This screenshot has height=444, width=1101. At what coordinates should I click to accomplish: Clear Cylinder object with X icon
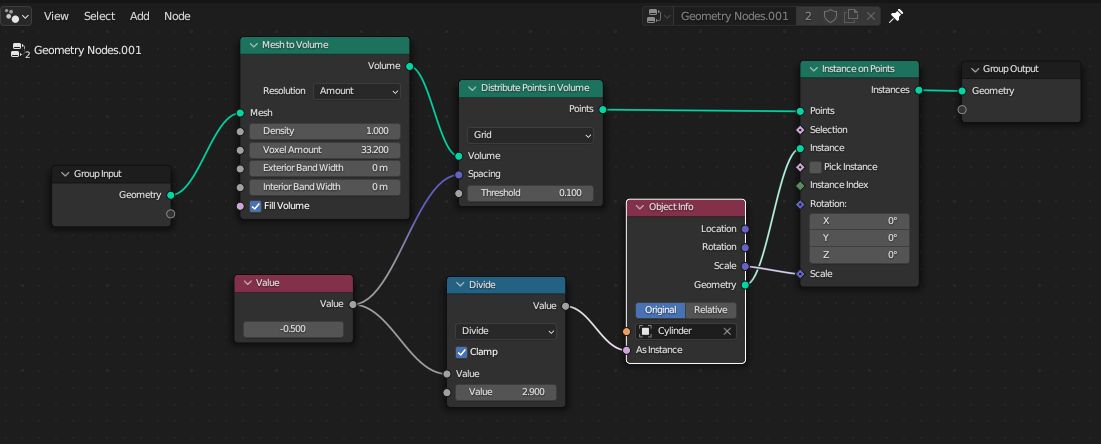727,331
